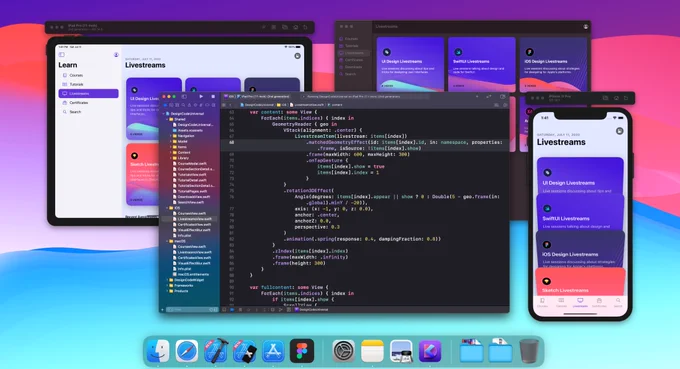Select Downloads in Mac app sidebar
This screenshot has height=369, width=680.
point(354,67)
